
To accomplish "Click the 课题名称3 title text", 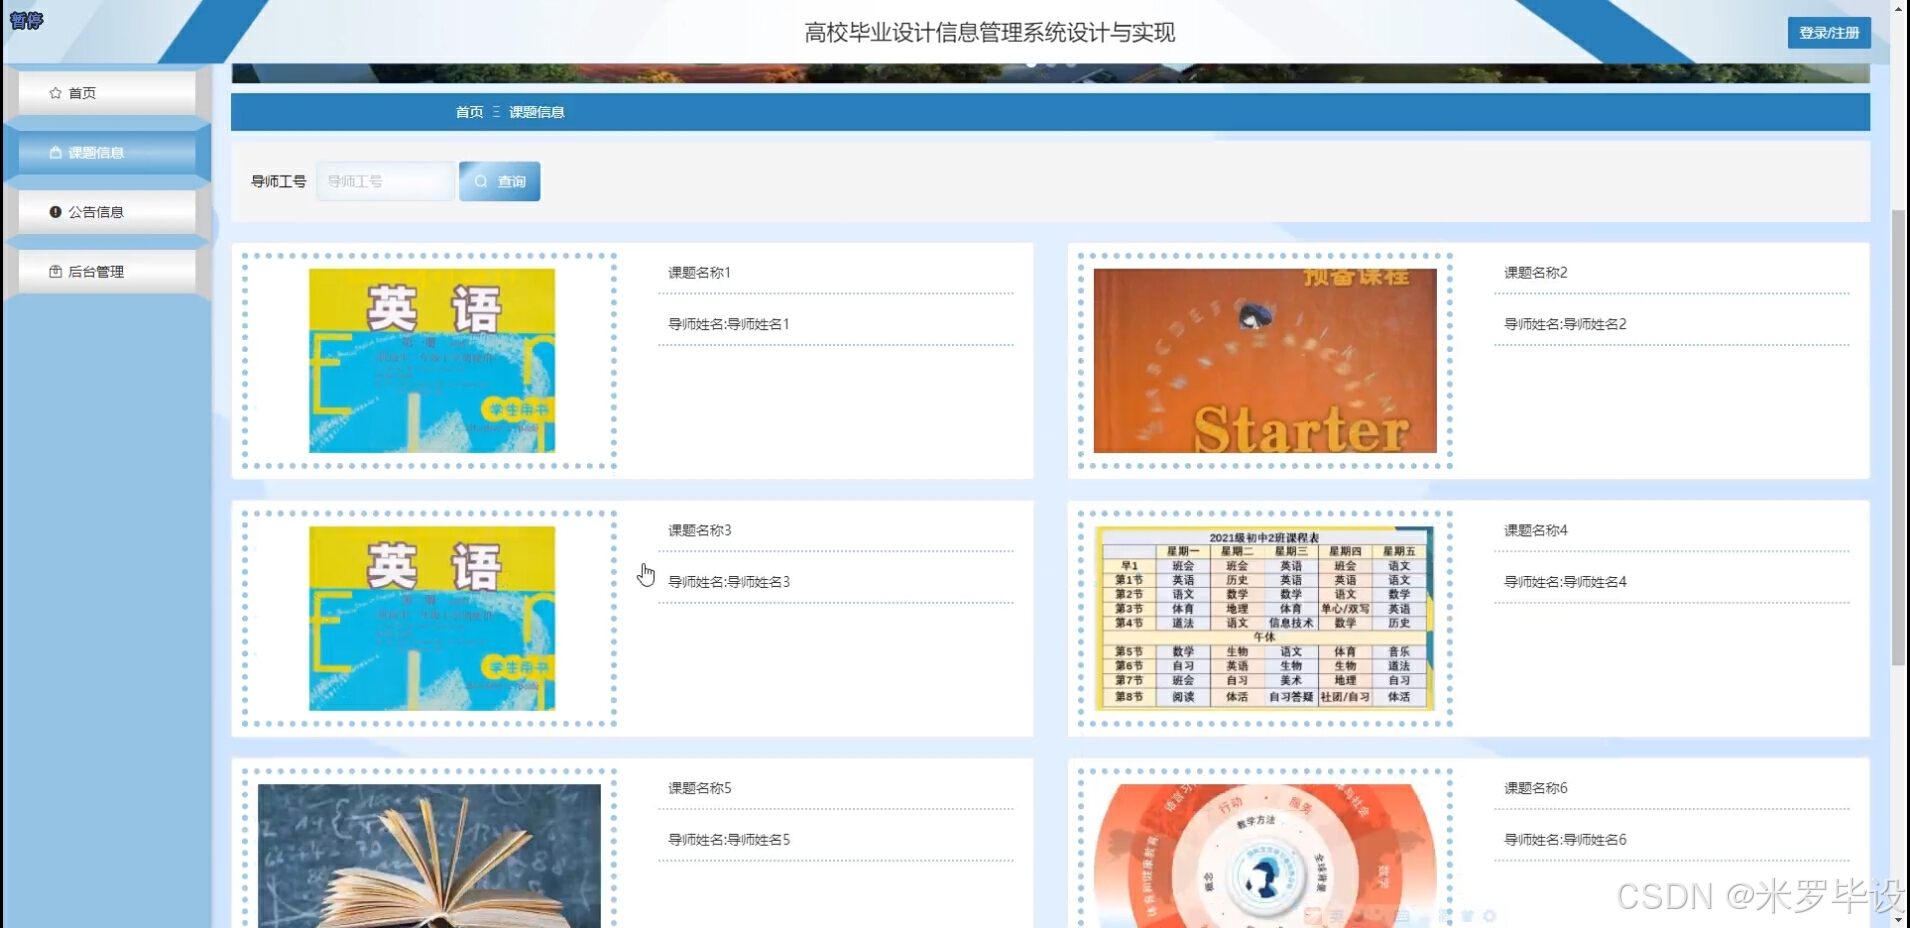I will [699, 531].
